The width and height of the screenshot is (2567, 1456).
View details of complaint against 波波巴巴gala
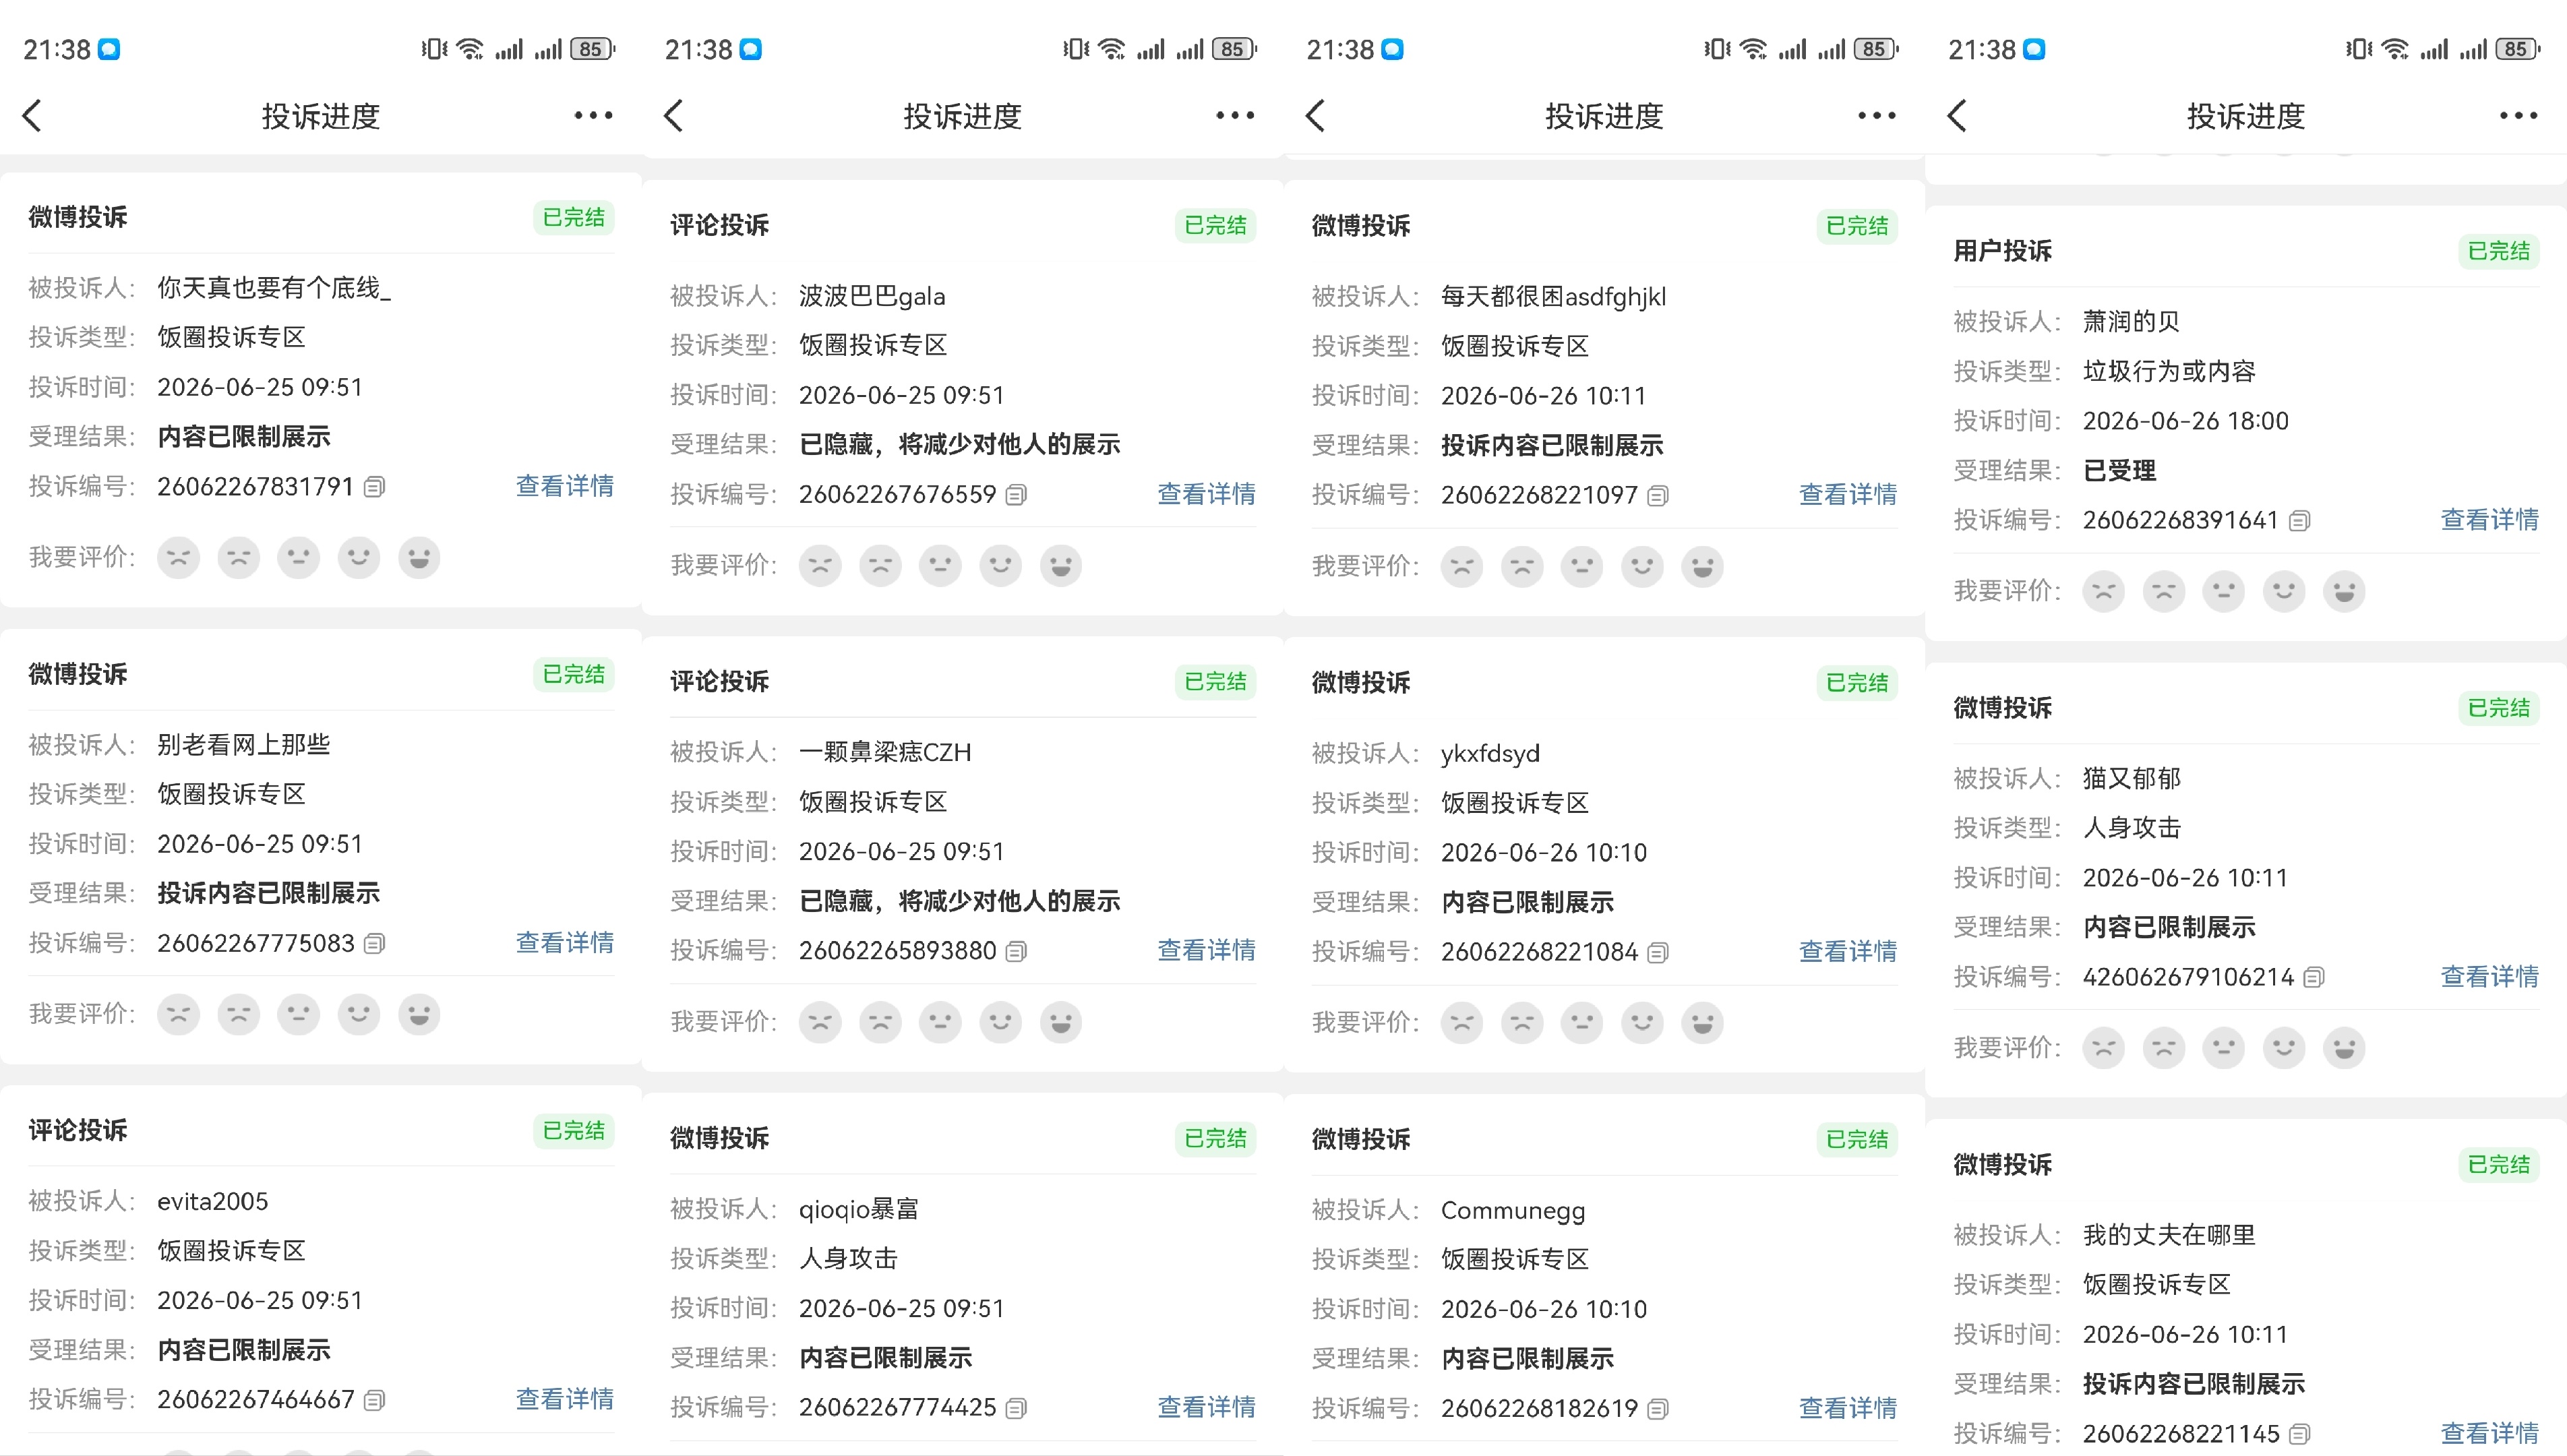point(1207,495)
